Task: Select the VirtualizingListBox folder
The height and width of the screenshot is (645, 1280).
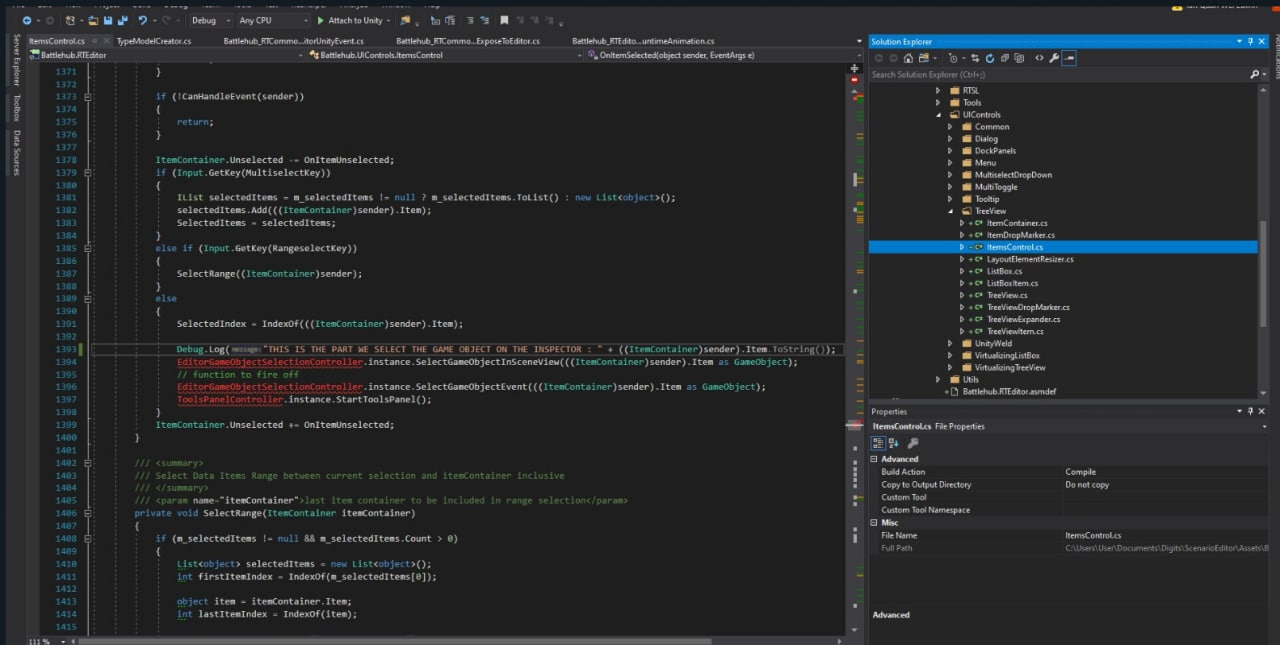Action: (1007, 355)
